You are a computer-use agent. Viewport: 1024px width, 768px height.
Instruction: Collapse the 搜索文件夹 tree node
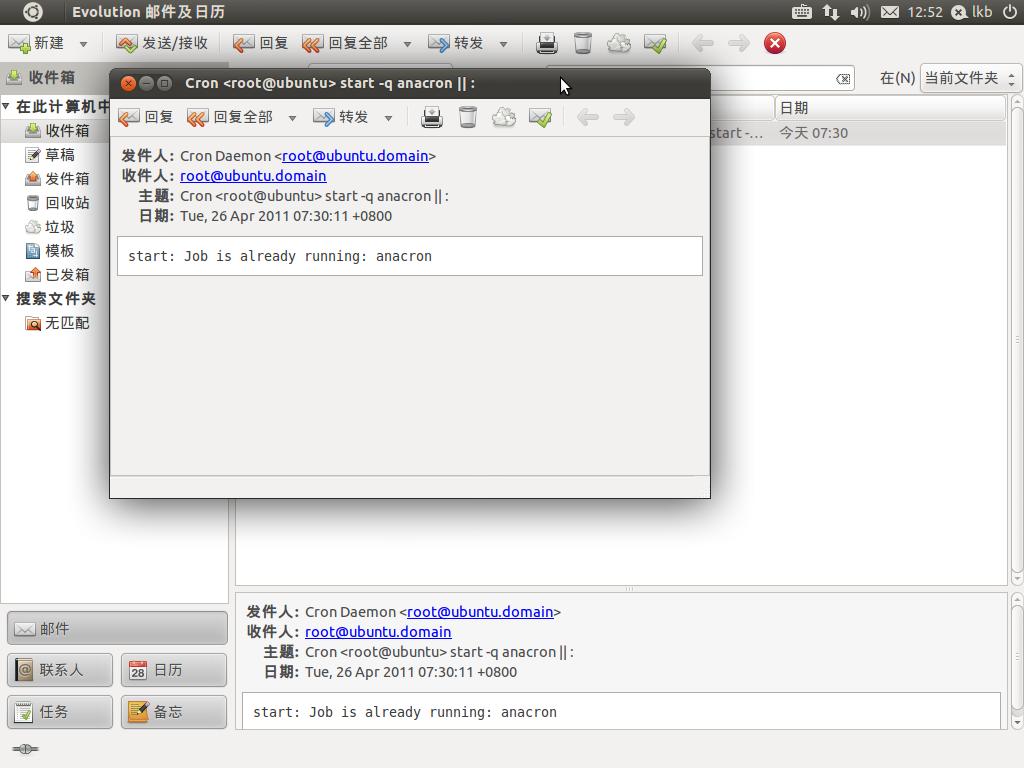(x=6, y=298)
